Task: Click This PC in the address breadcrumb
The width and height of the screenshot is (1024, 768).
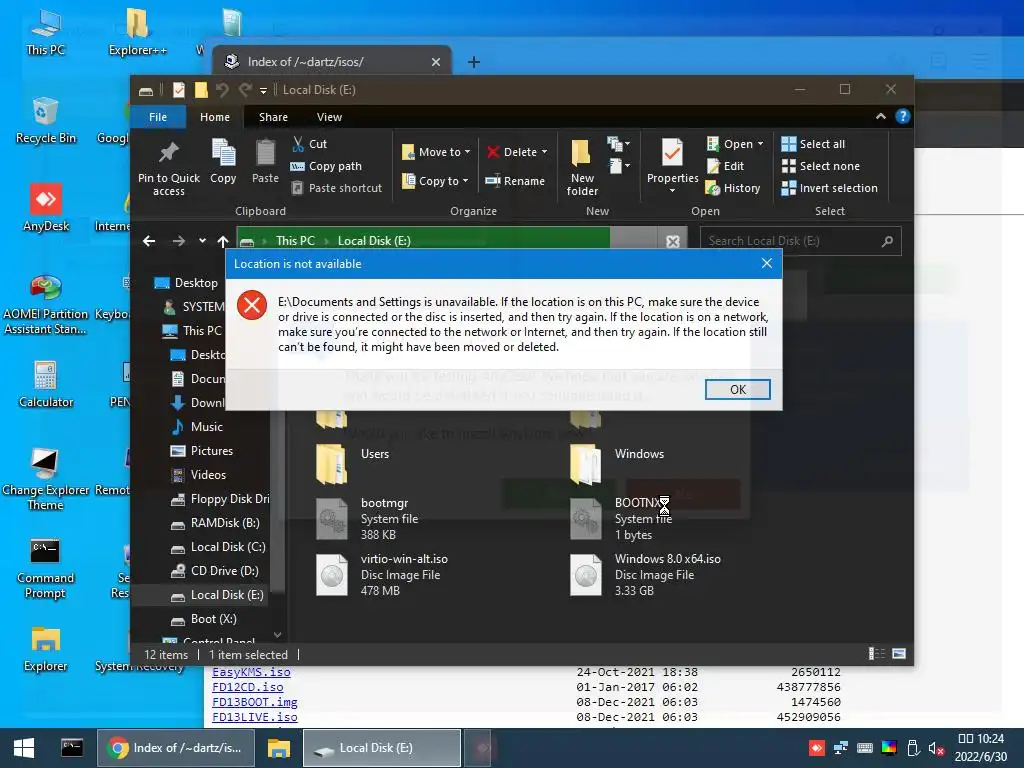Action: click(295, 241)
